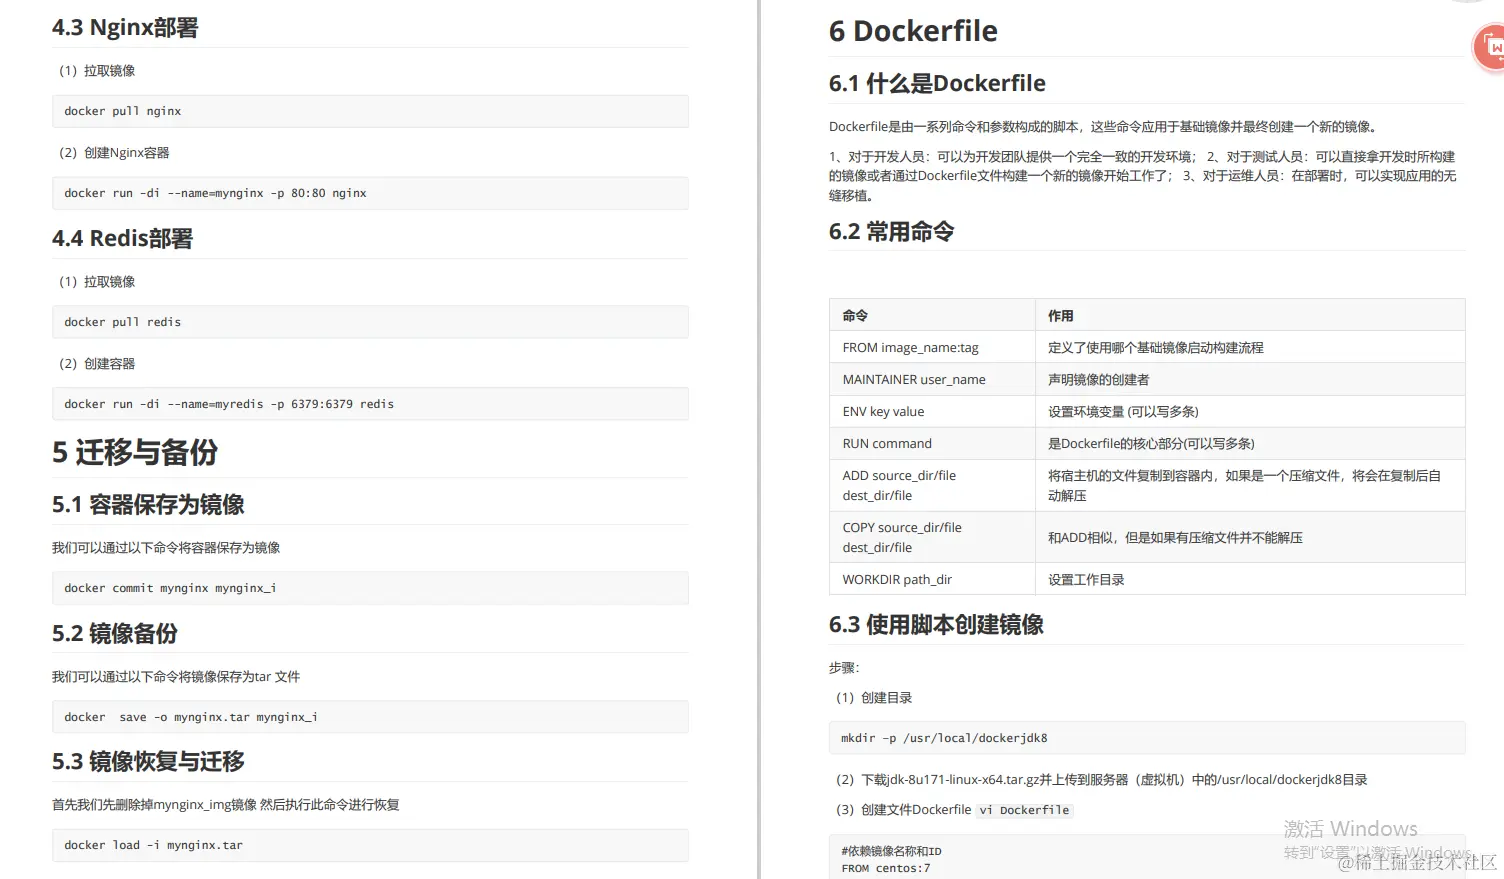This screenshot has height=879, width=1504.
Task: Click the text "(2) 创建Nginx容器"
Action: 114,153
